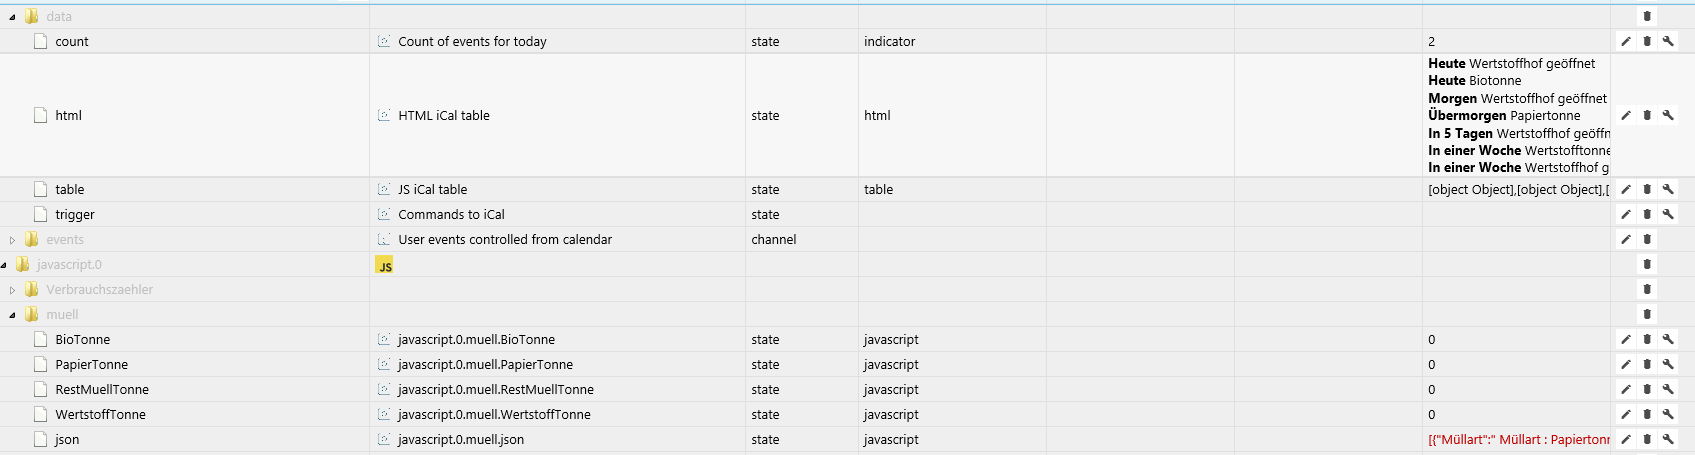1695x455 pixels.
Task: Open wrench settings for BioTonne
Action: 1668,339
